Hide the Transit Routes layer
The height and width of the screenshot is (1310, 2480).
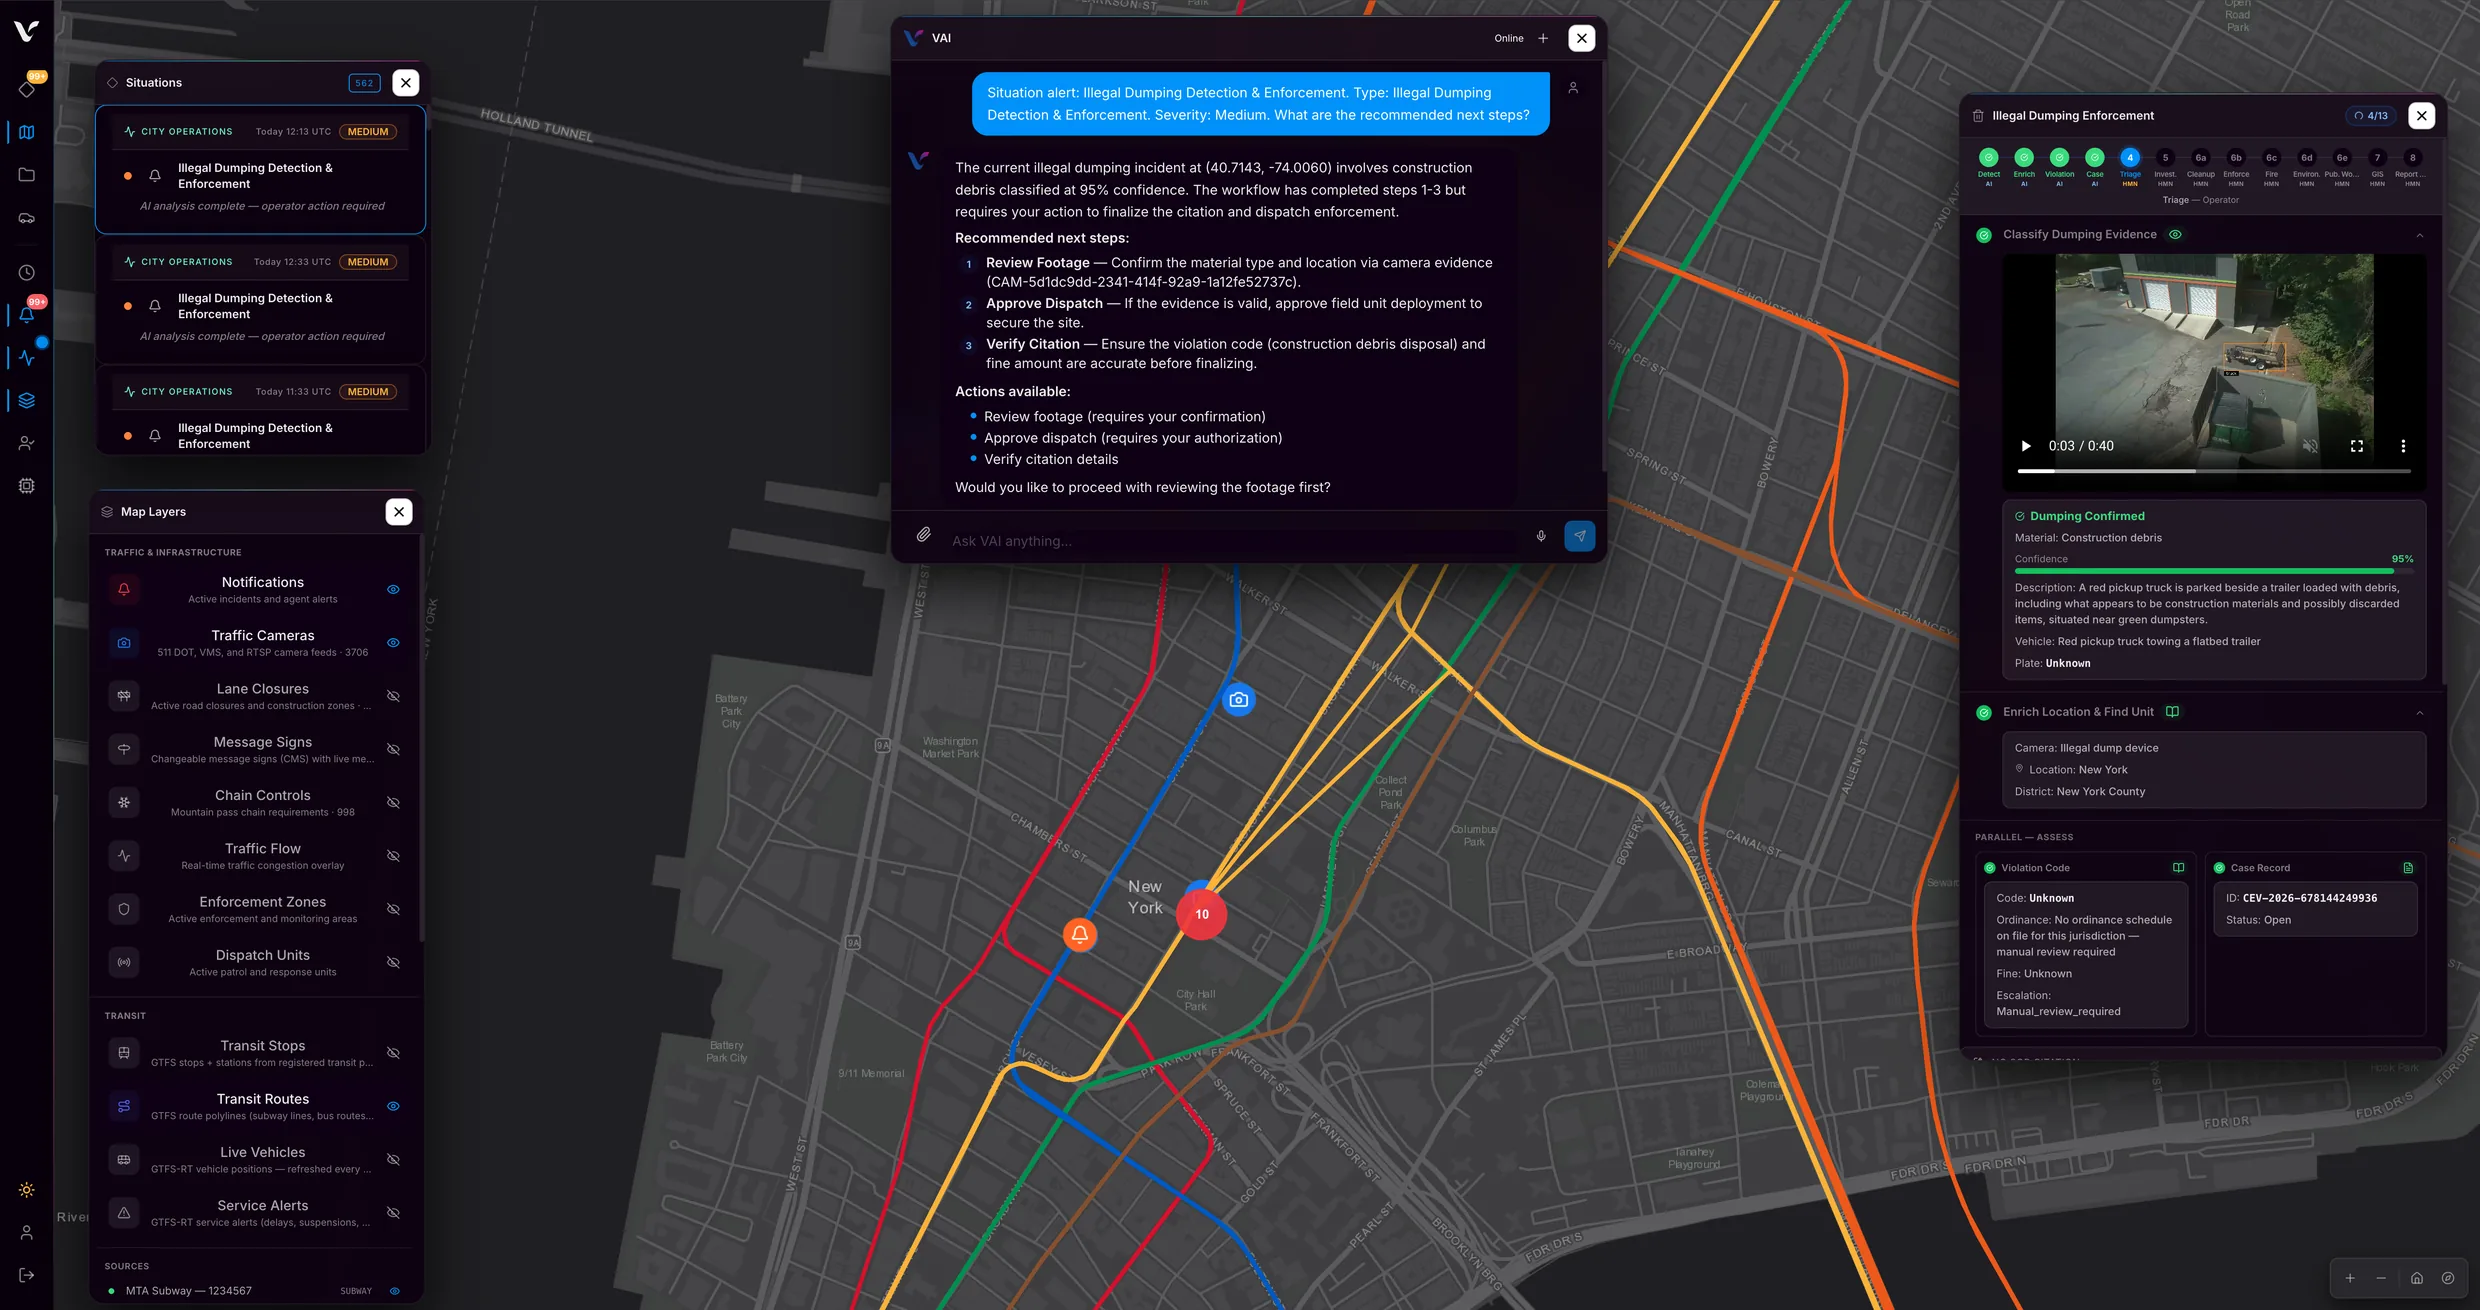coord(394,1106)
